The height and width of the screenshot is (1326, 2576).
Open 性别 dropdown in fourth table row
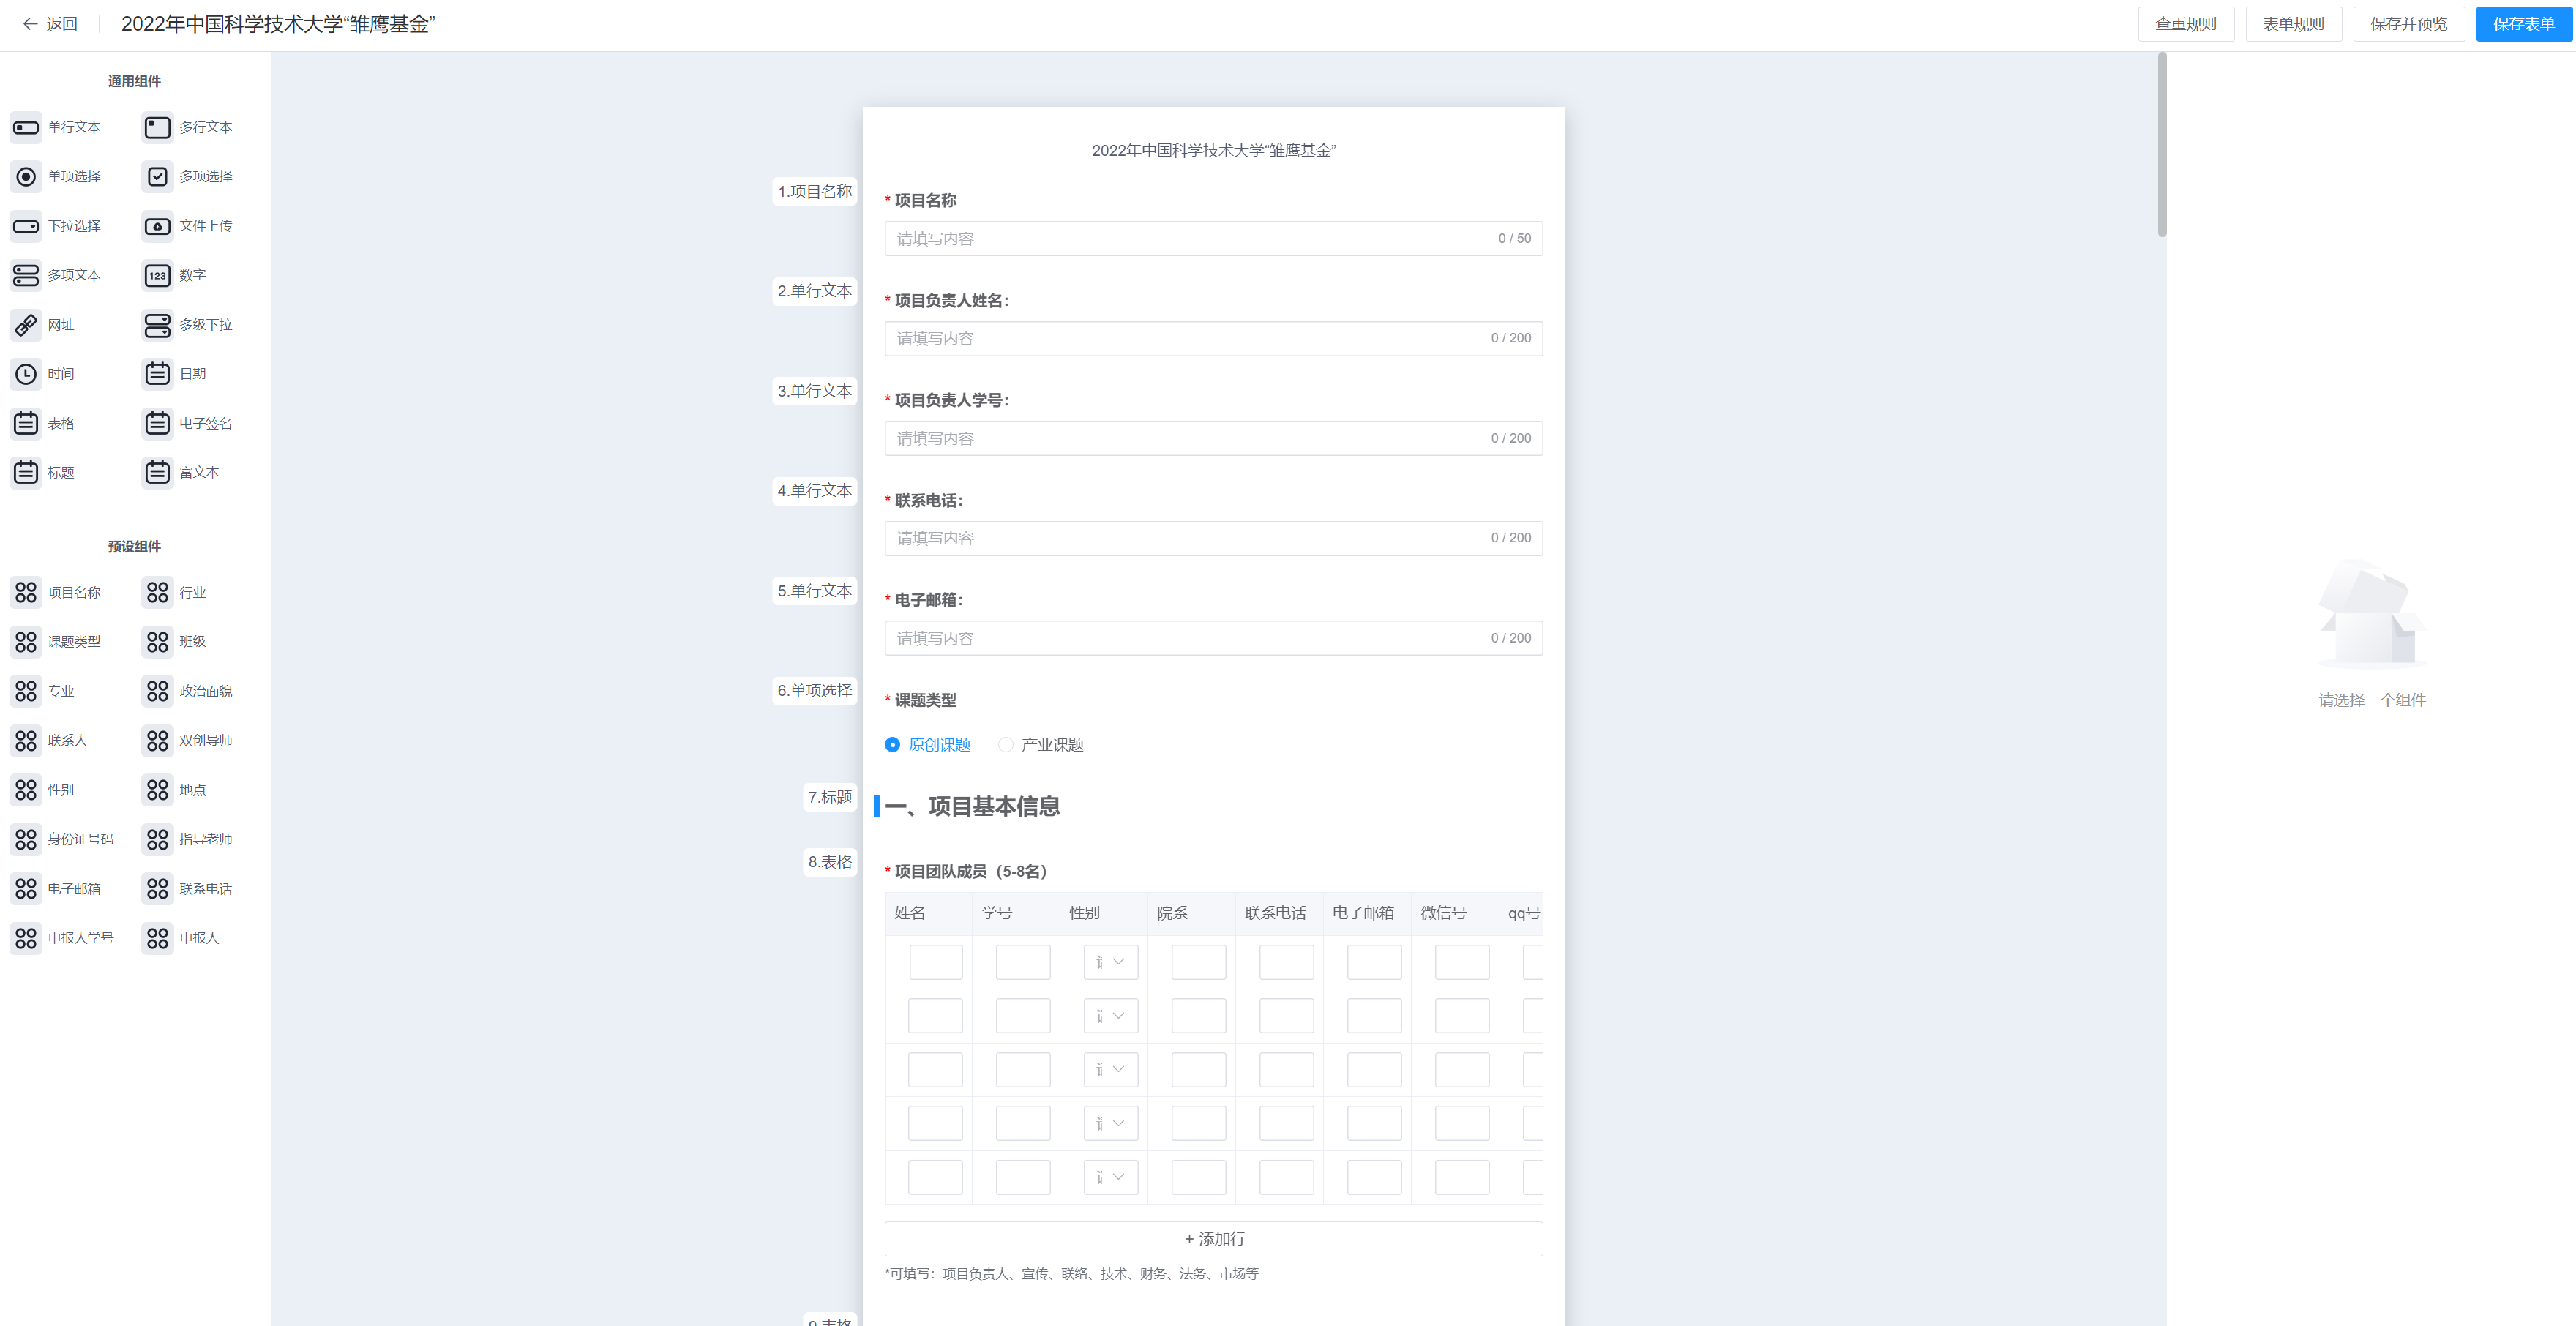[1111, 1124]
